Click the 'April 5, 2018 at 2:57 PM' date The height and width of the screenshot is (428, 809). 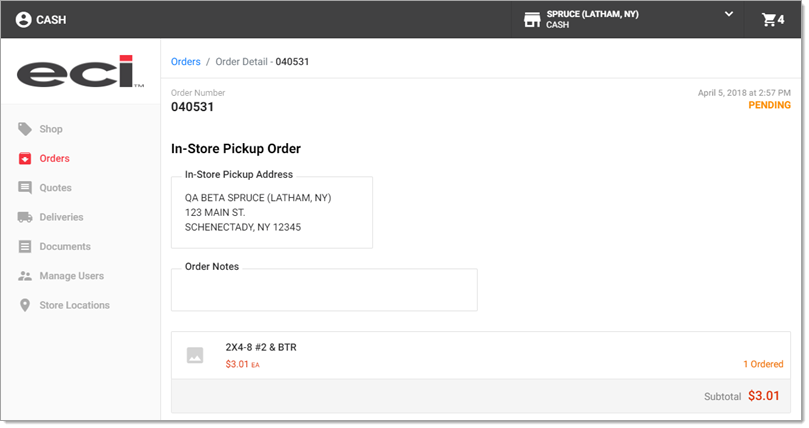click(x=744, y=93)
